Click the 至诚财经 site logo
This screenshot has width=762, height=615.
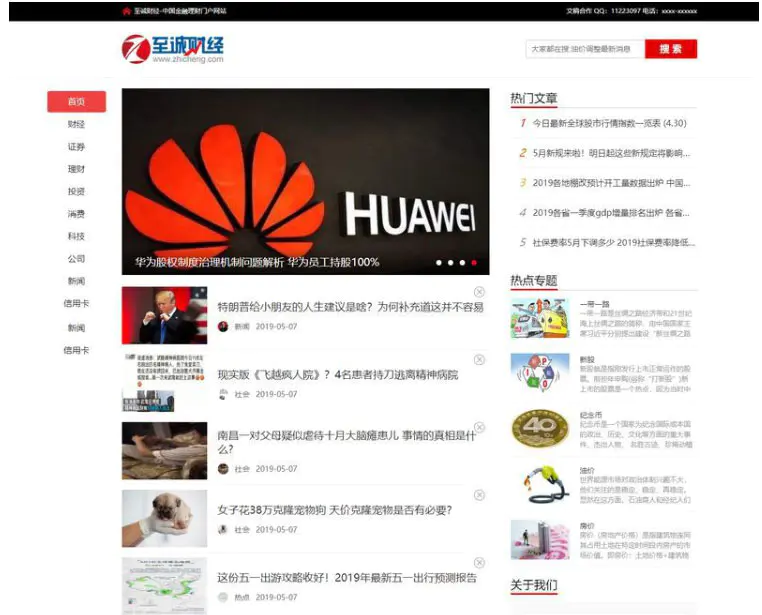tap(174, 48)
